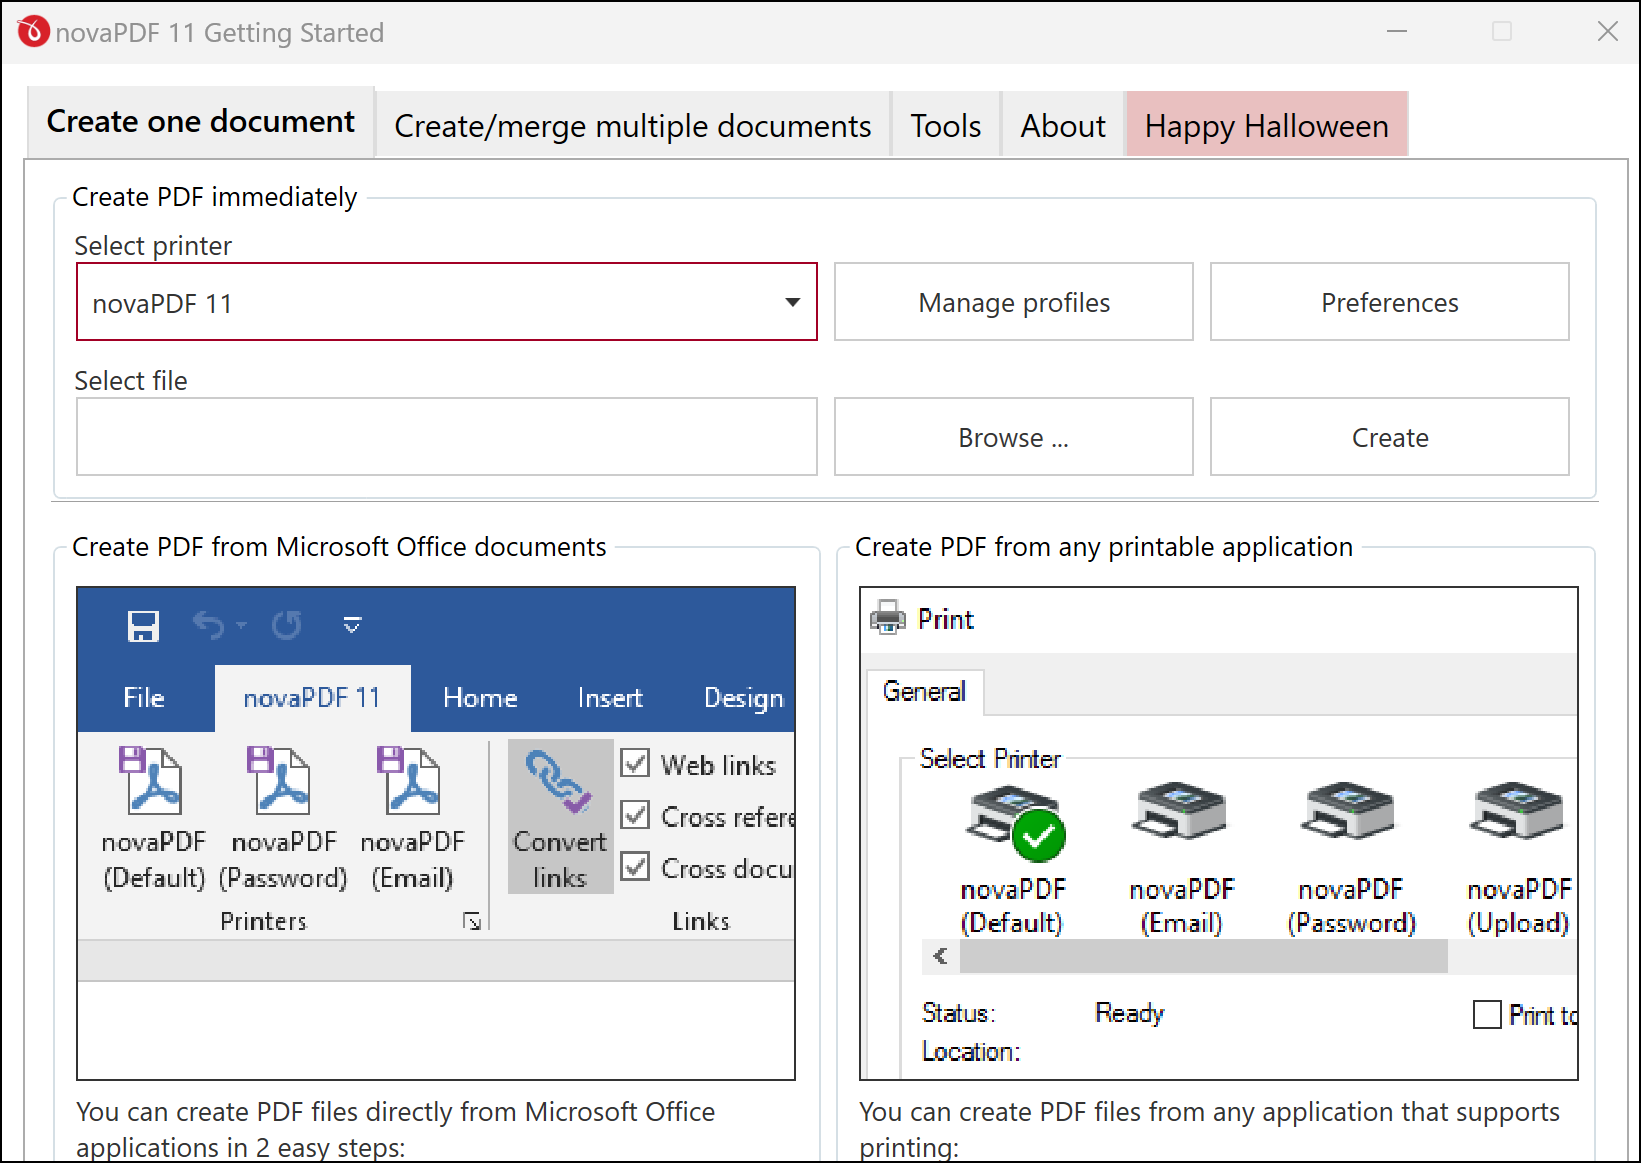The image size is (1641, 1163).
Task: Open the Preferences button
Action: (1390, 302)
